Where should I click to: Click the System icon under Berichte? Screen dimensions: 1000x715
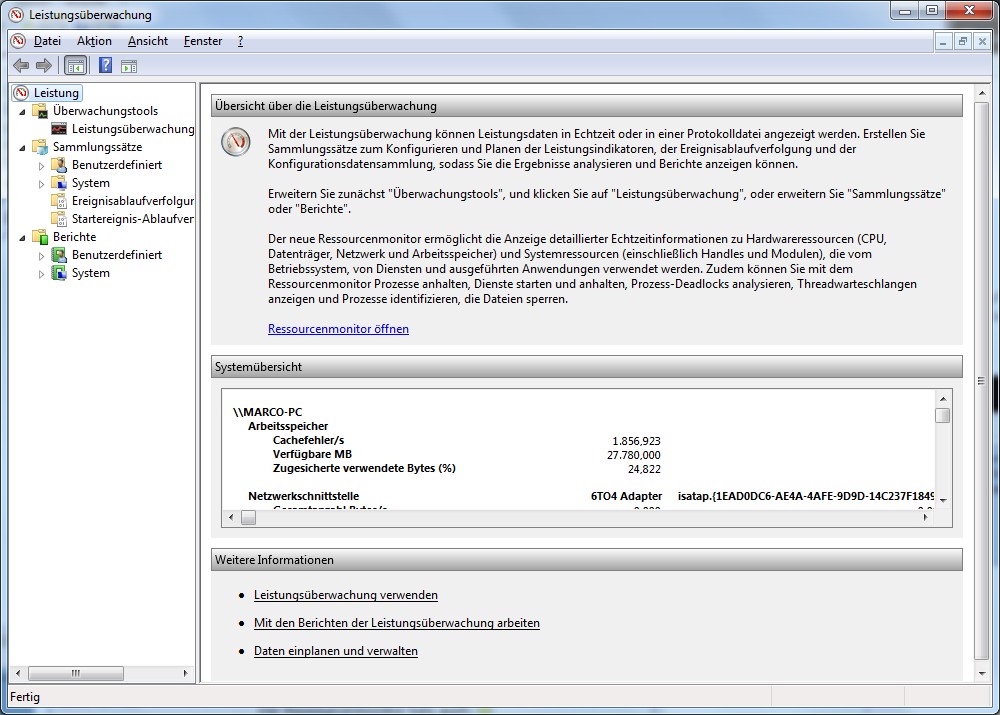[x=59, y=273]
